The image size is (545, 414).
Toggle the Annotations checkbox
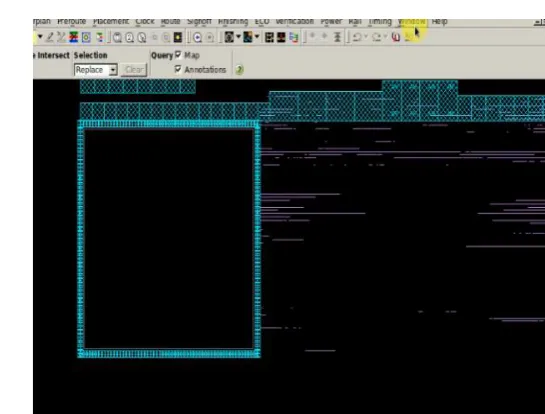pyautogui.click(x=178, y=69)
